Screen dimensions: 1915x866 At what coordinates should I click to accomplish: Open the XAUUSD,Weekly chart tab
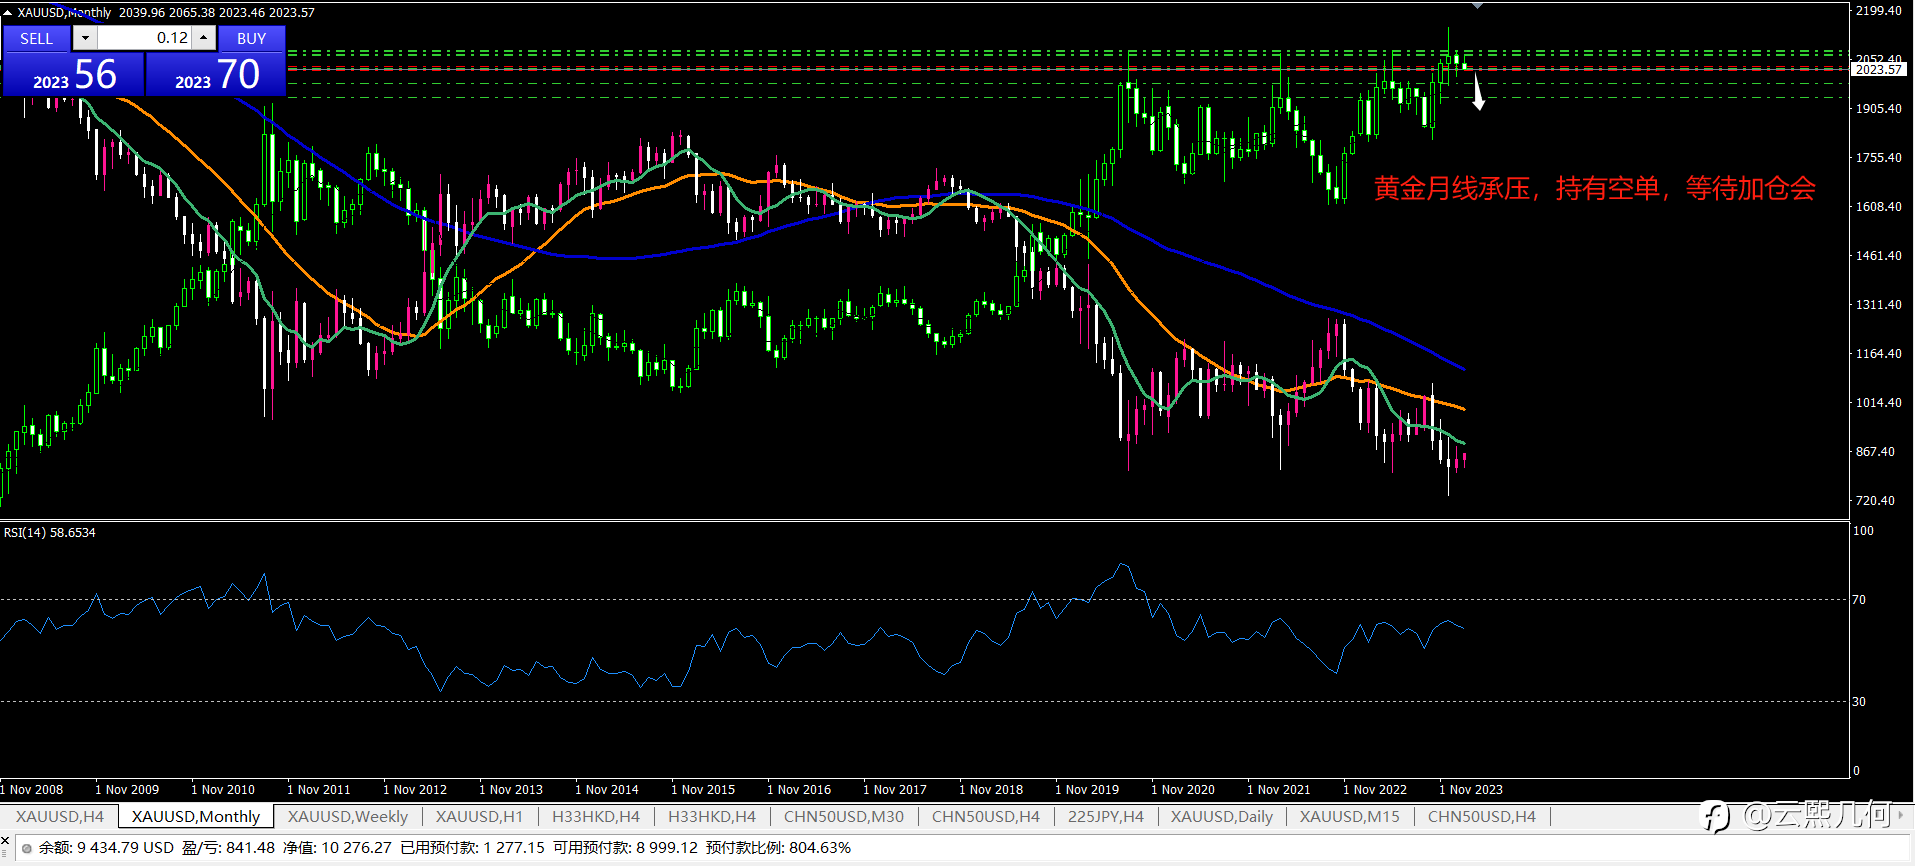point(348,816)
